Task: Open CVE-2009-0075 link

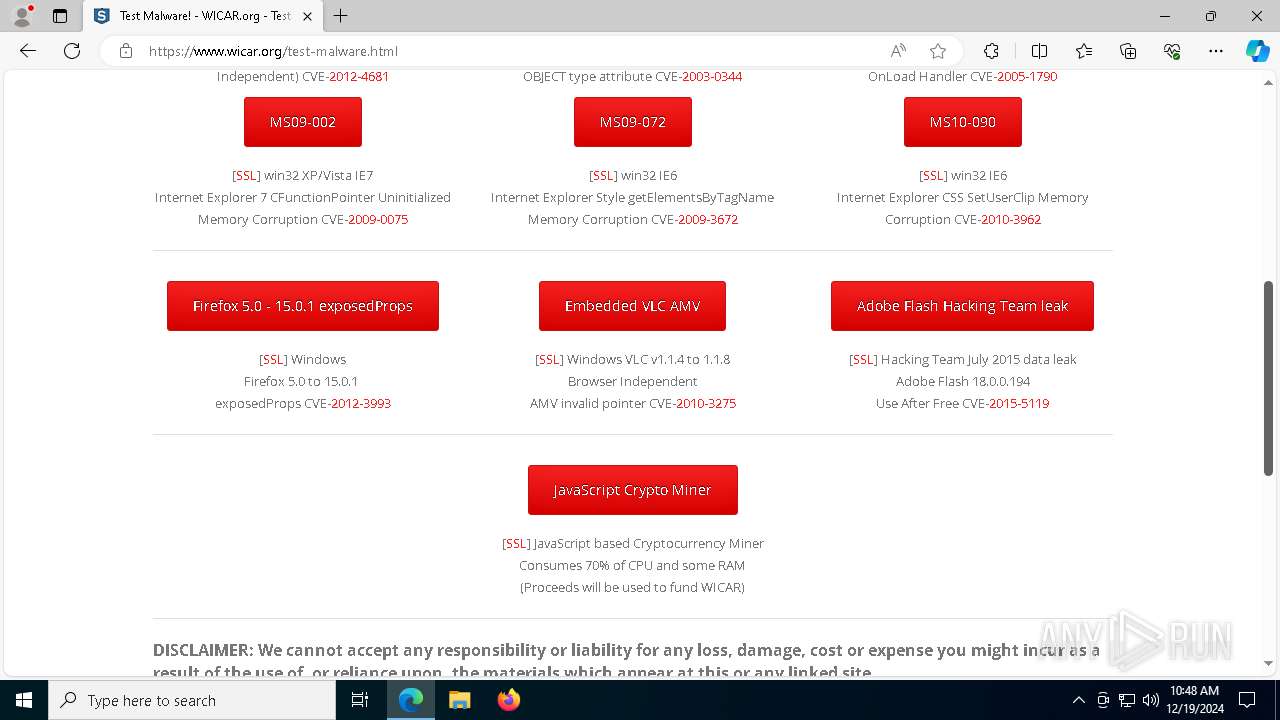Action: 378,219
